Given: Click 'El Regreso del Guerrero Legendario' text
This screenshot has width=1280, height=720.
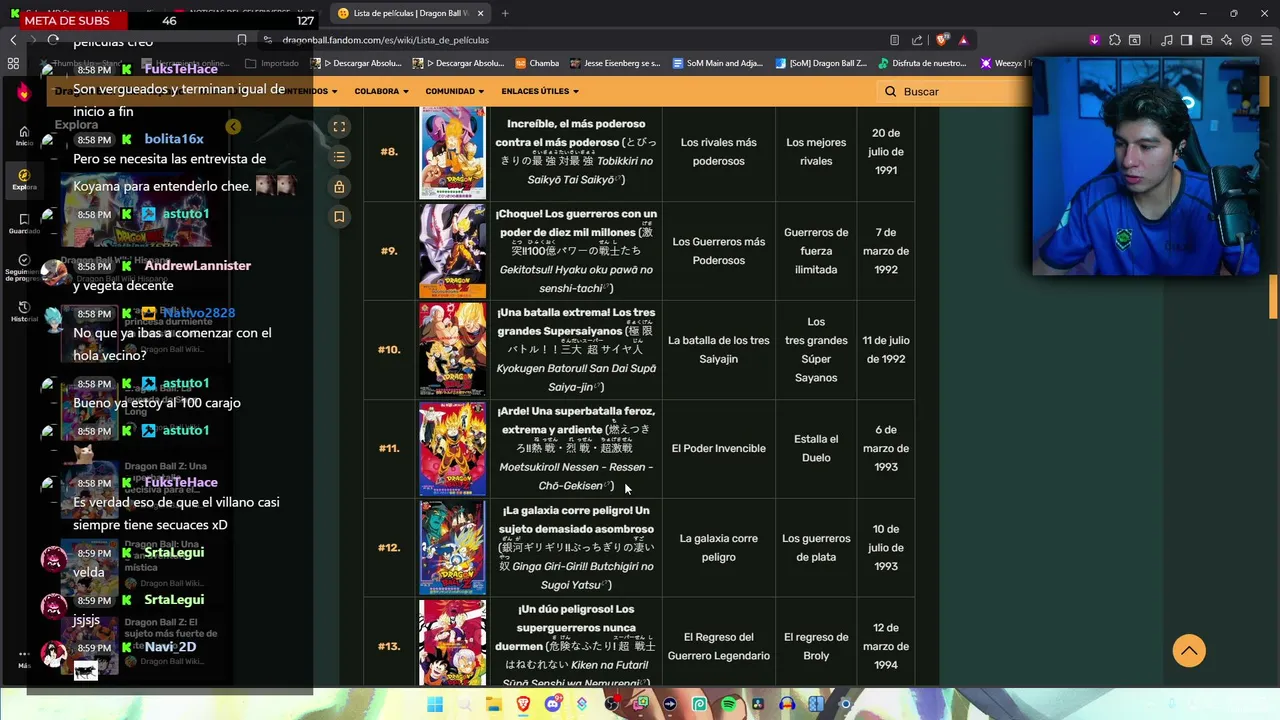Looking at the screenshot, I should [x=718, y=646].
